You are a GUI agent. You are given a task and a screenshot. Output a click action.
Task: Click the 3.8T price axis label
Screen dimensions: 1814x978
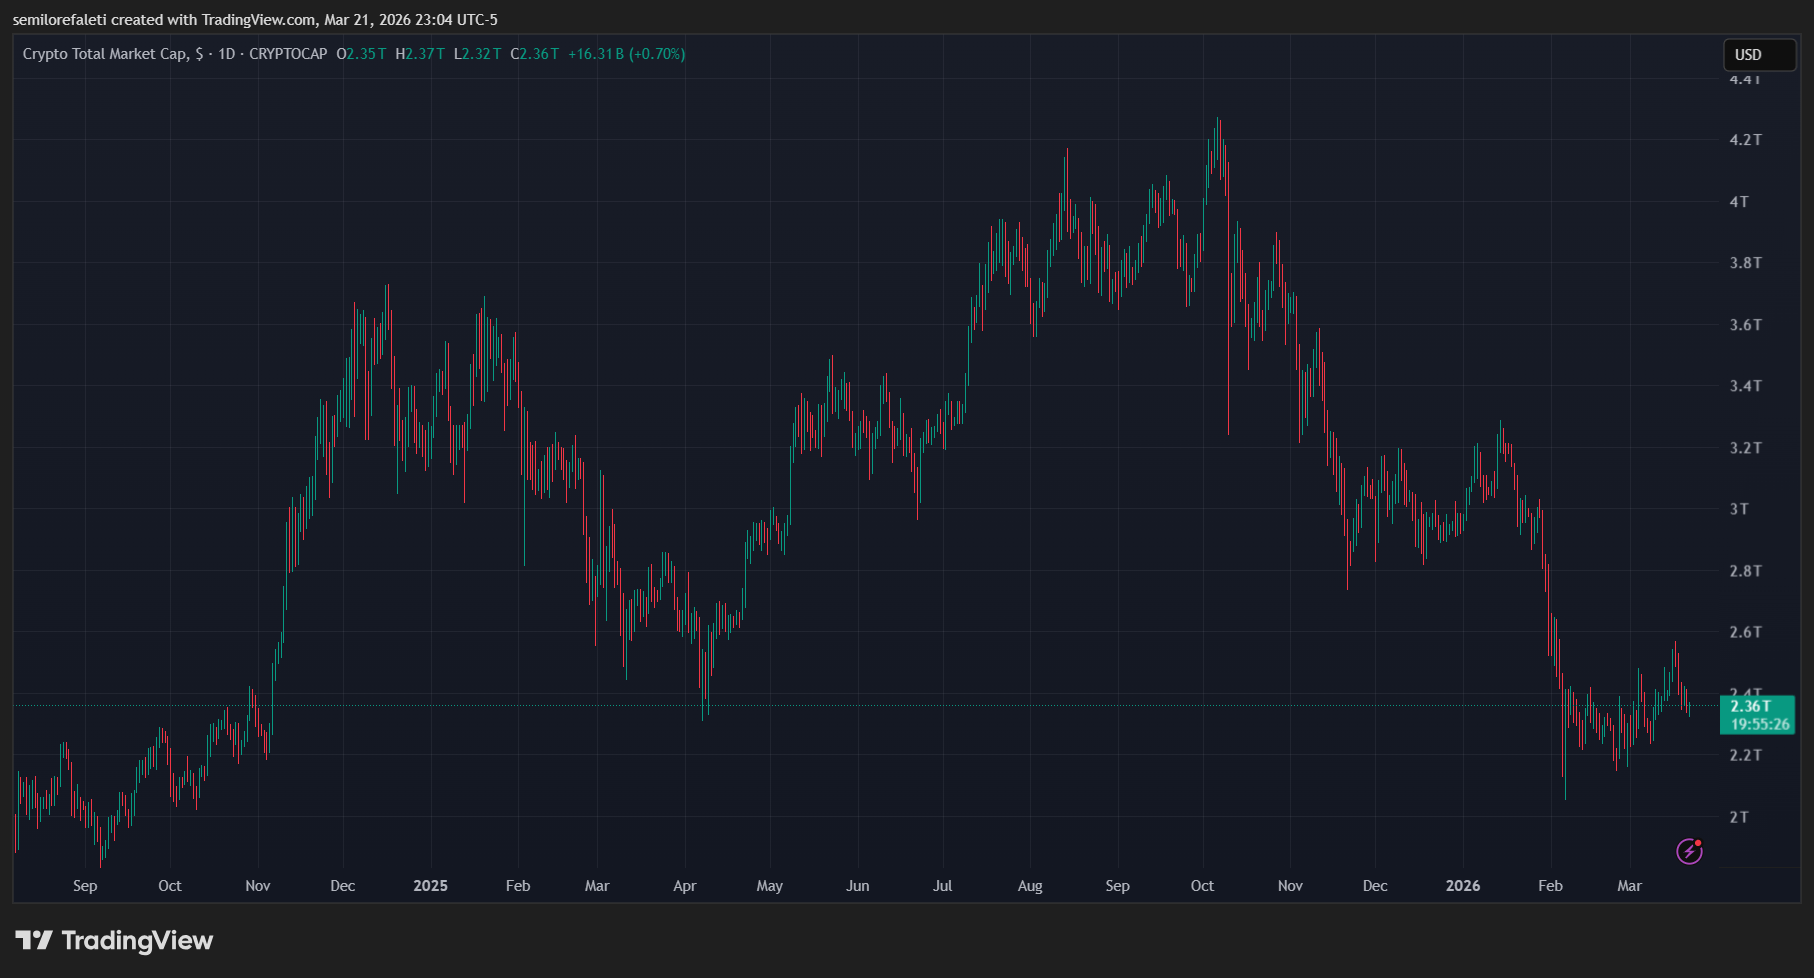[1746, 263]
